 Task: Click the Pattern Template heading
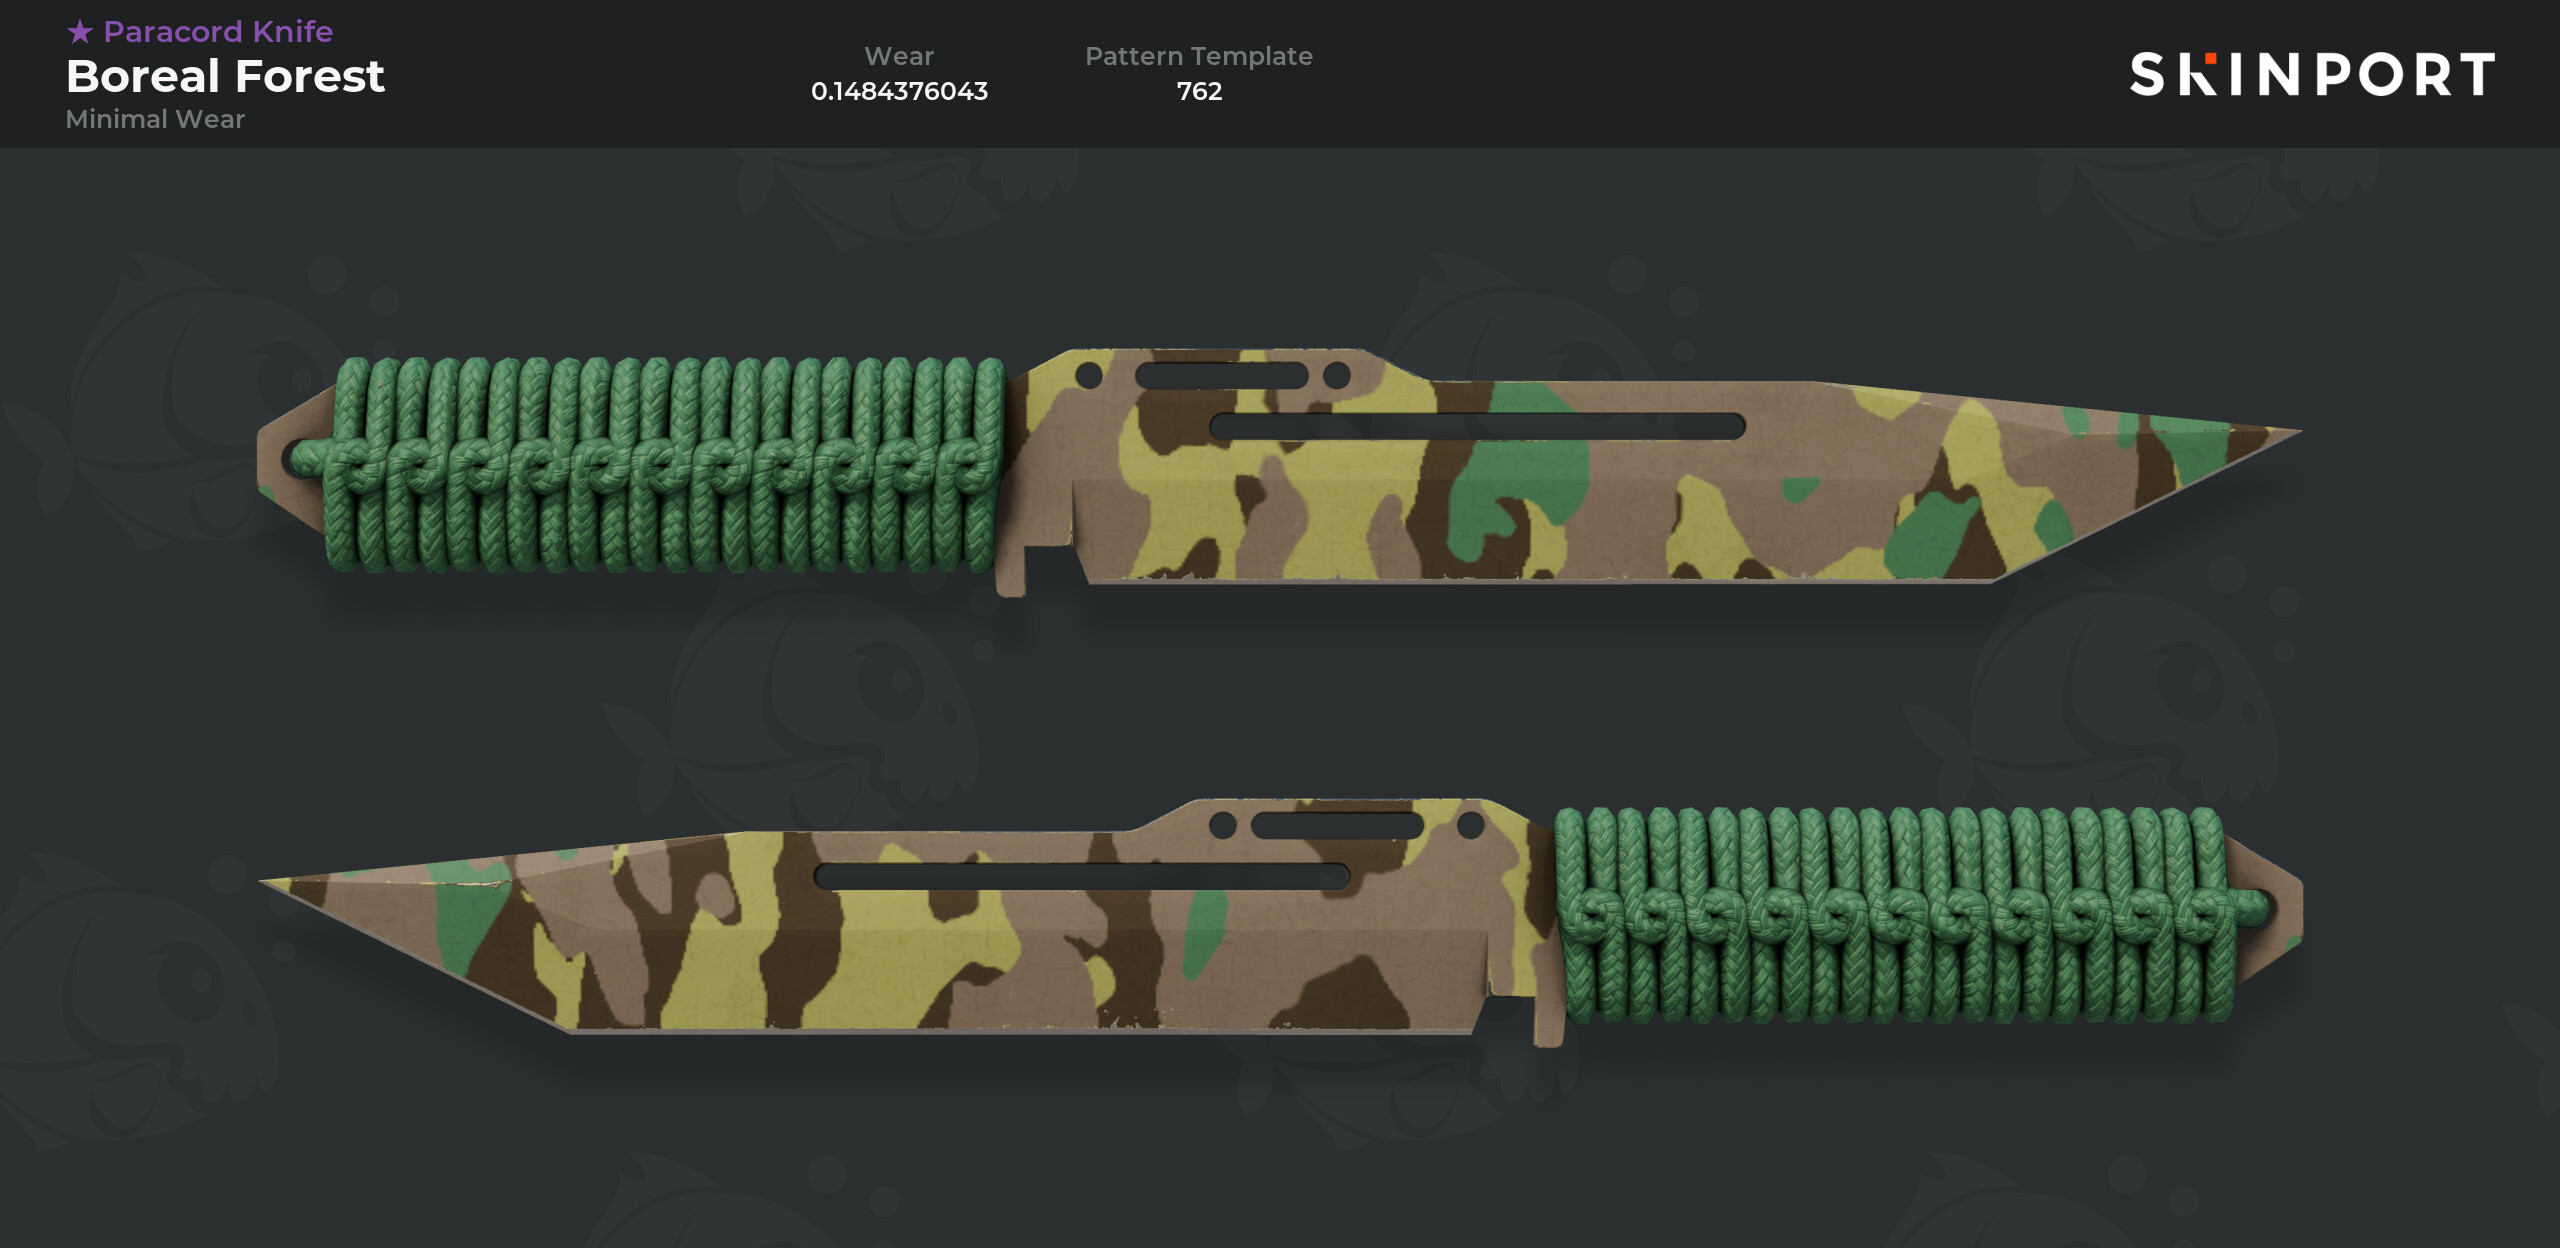pos(1199,56)
